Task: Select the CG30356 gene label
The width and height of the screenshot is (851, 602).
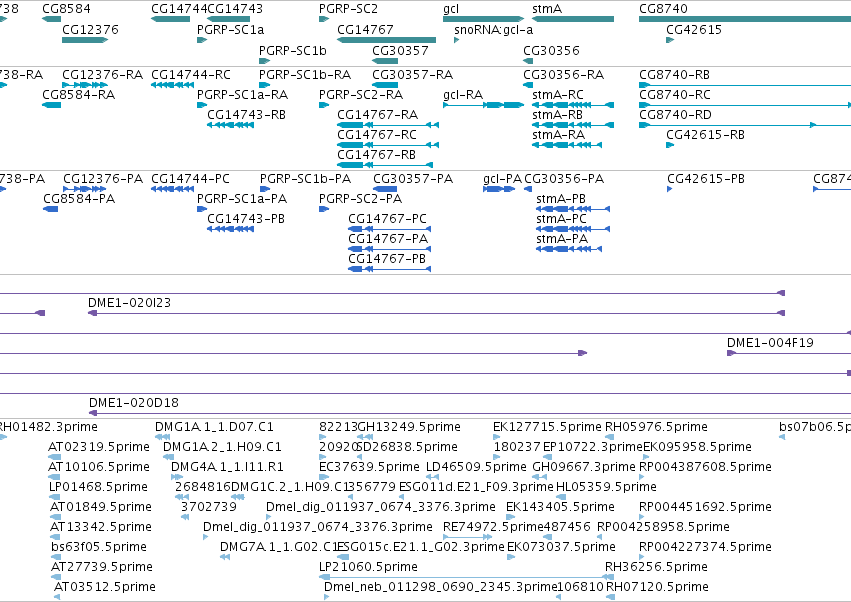Action: (x=551, y=50)
